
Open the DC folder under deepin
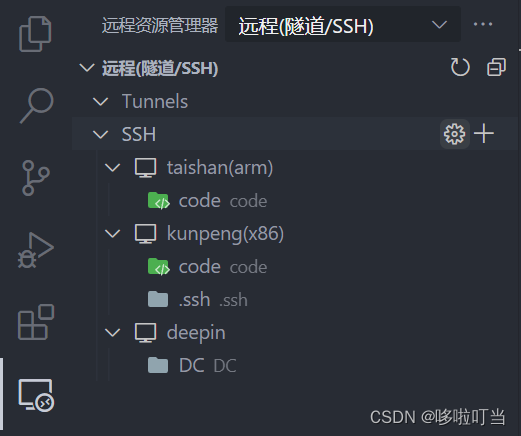[x=191, y=365]
